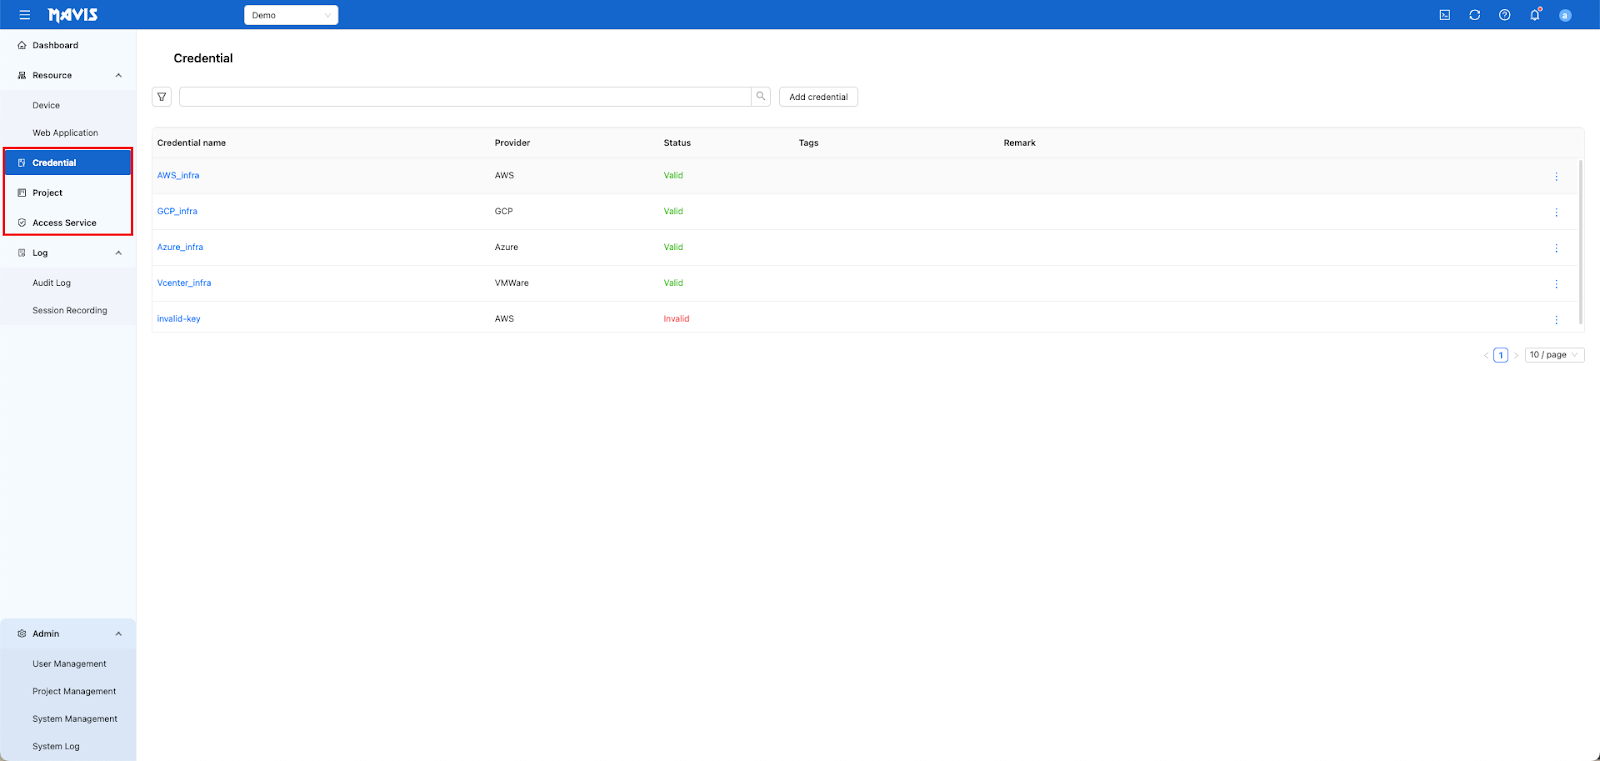Click the credential search input field

(x=465, y=97)
